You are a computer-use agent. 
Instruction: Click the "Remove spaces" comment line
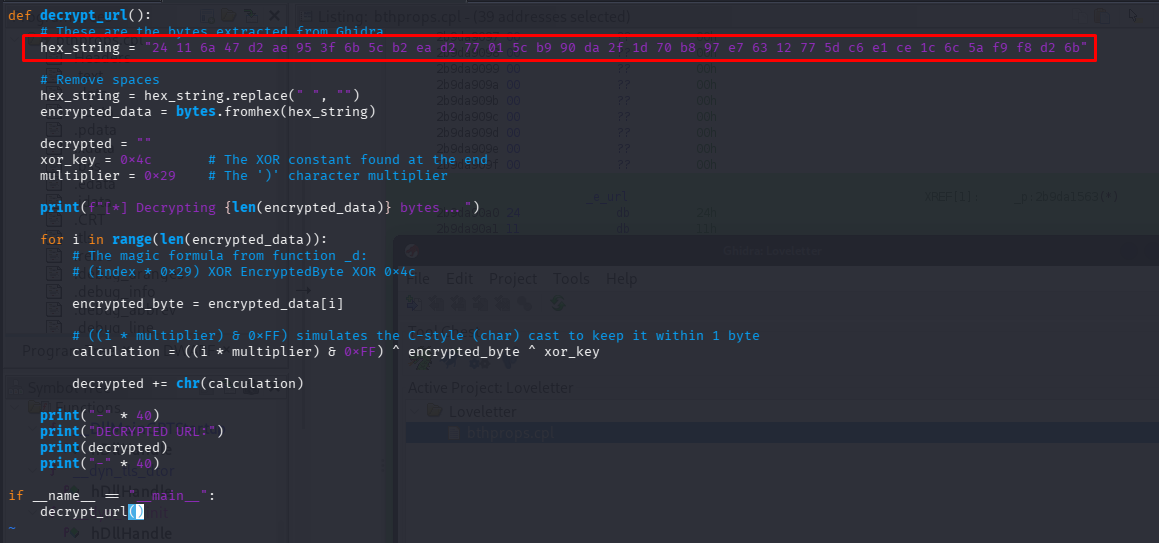tap(99, 80)
